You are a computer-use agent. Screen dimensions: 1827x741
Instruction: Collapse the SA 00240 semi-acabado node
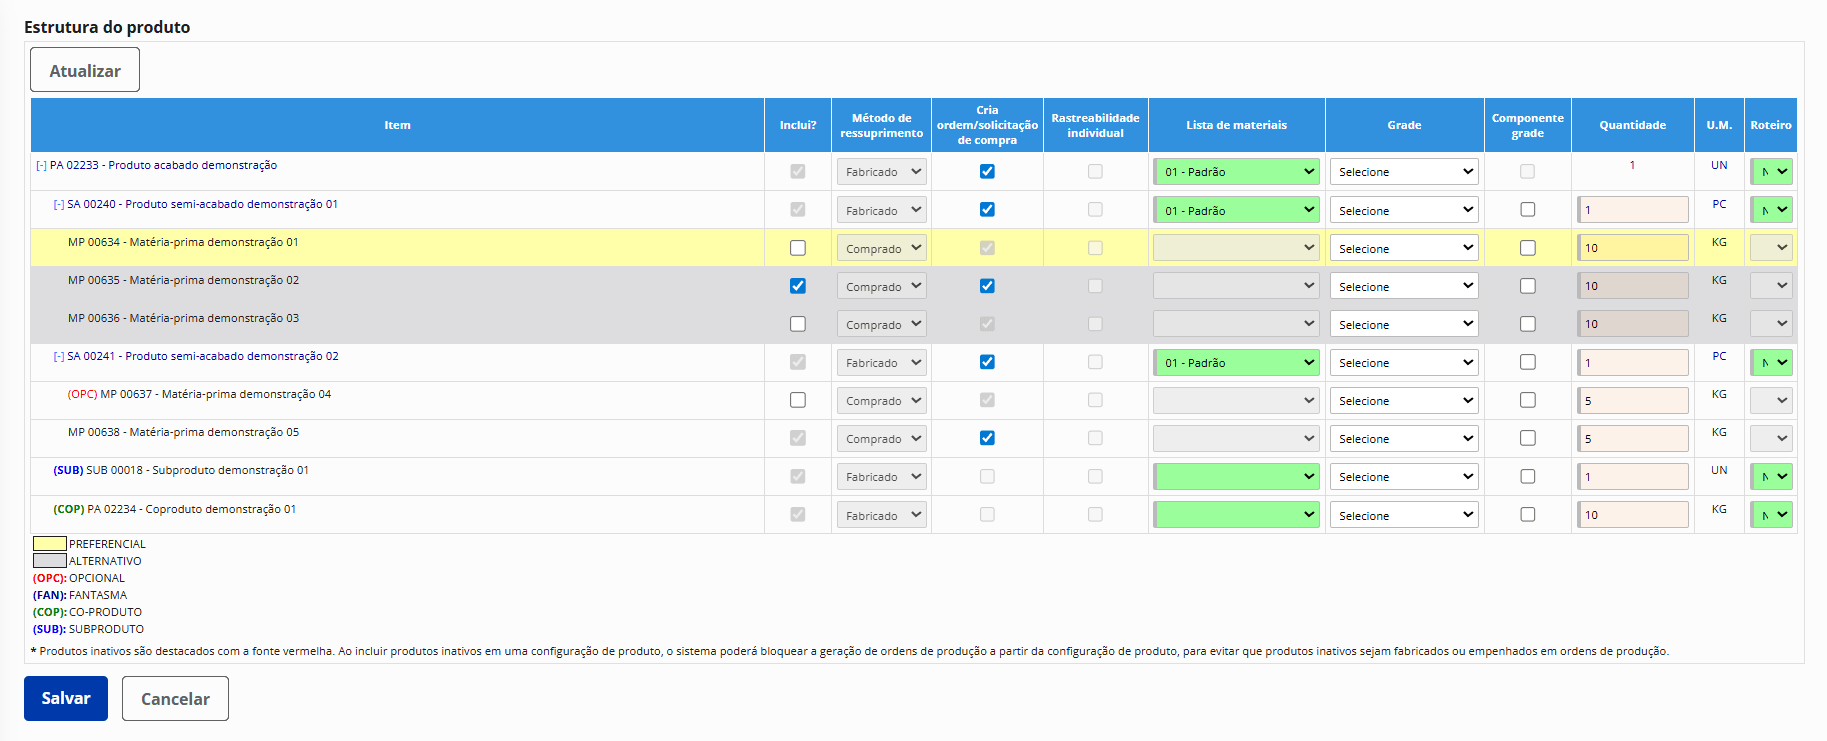59,205
